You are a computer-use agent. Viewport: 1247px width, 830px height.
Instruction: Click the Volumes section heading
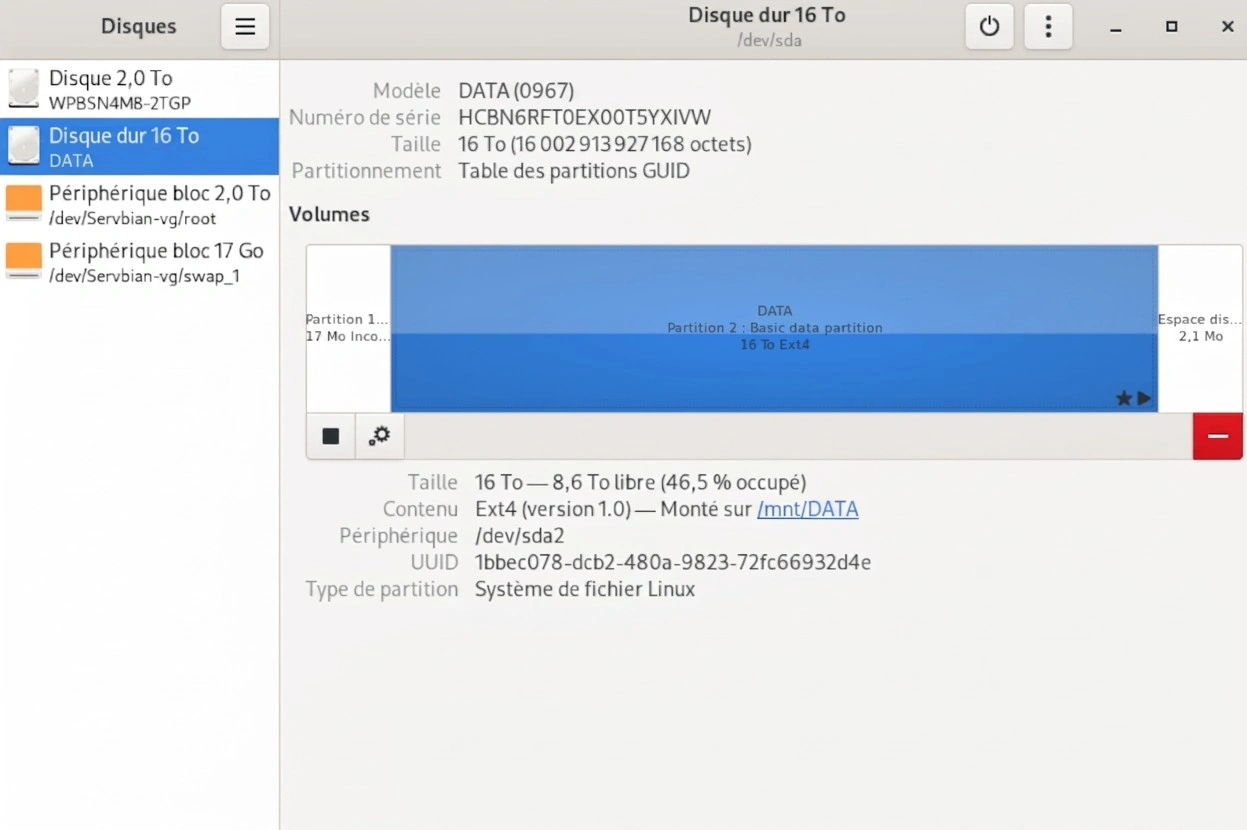point(329,214)
